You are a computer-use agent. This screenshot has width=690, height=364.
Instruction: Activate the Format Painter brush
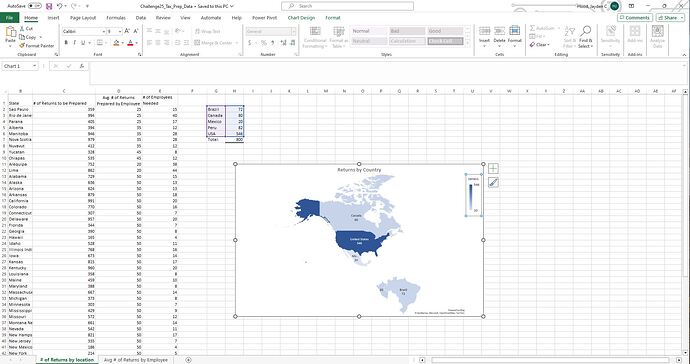22,46
